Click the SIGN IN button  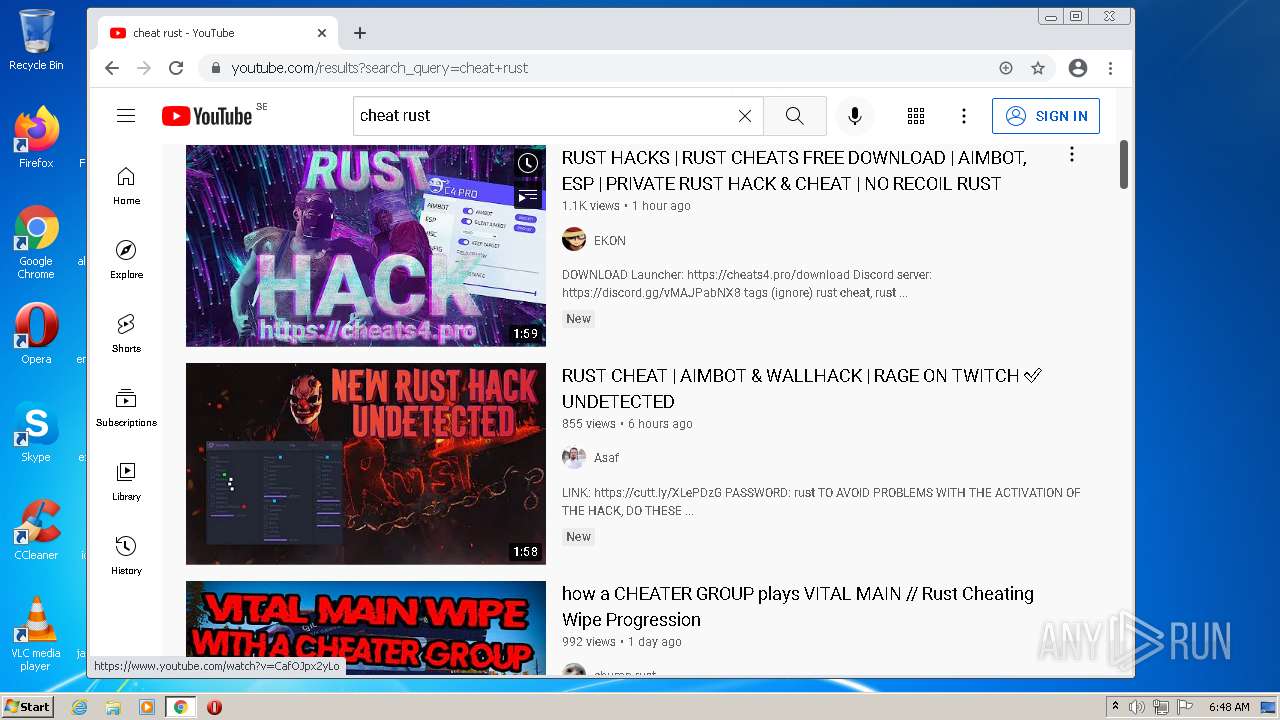click(x=1046, y=116)
